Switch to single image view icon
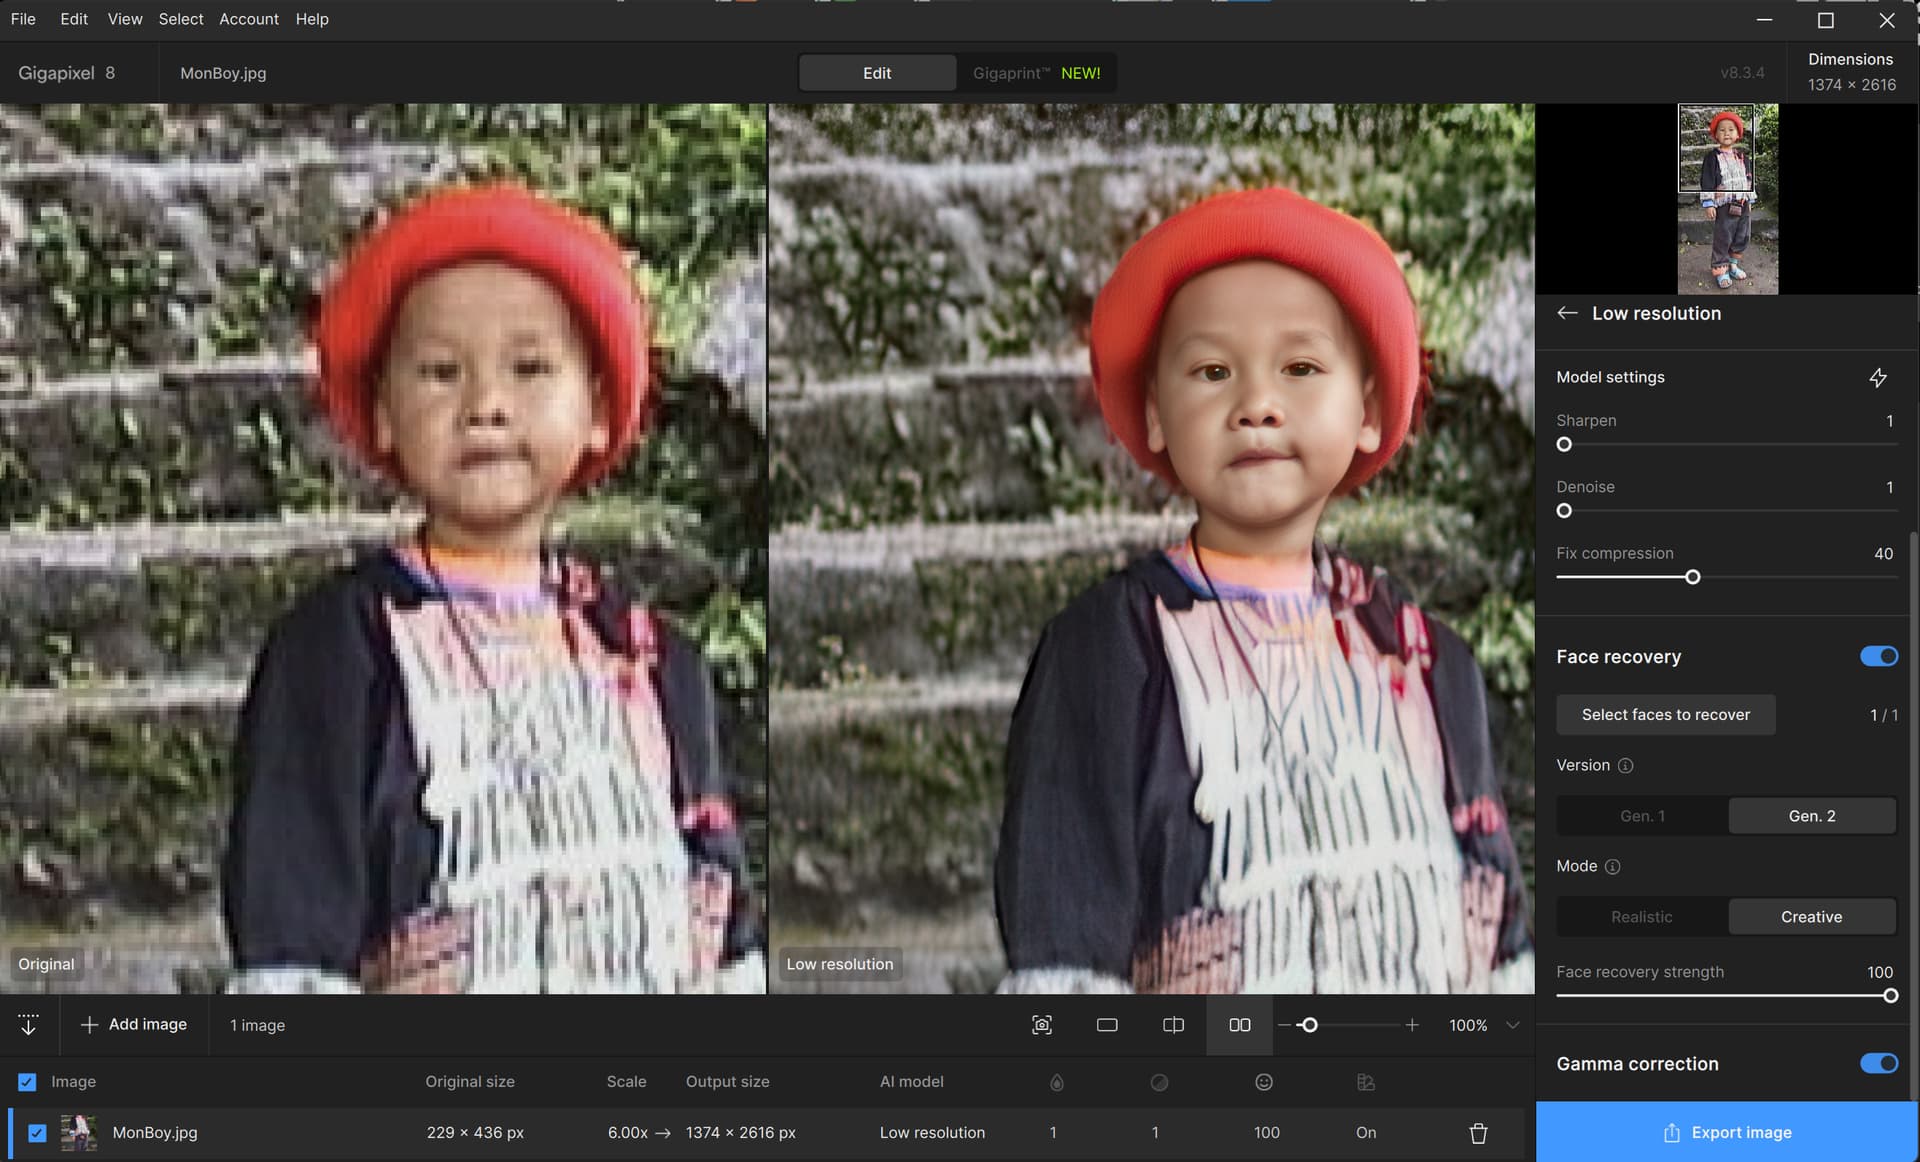This screenshot has width=1920, height=1162. [1107, 1025]
